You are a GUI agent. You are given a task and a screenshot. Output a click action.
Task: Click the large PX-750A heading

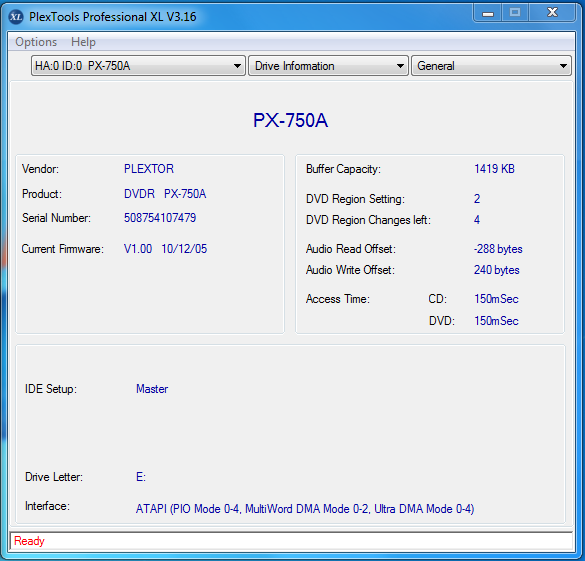coord(290,120)
